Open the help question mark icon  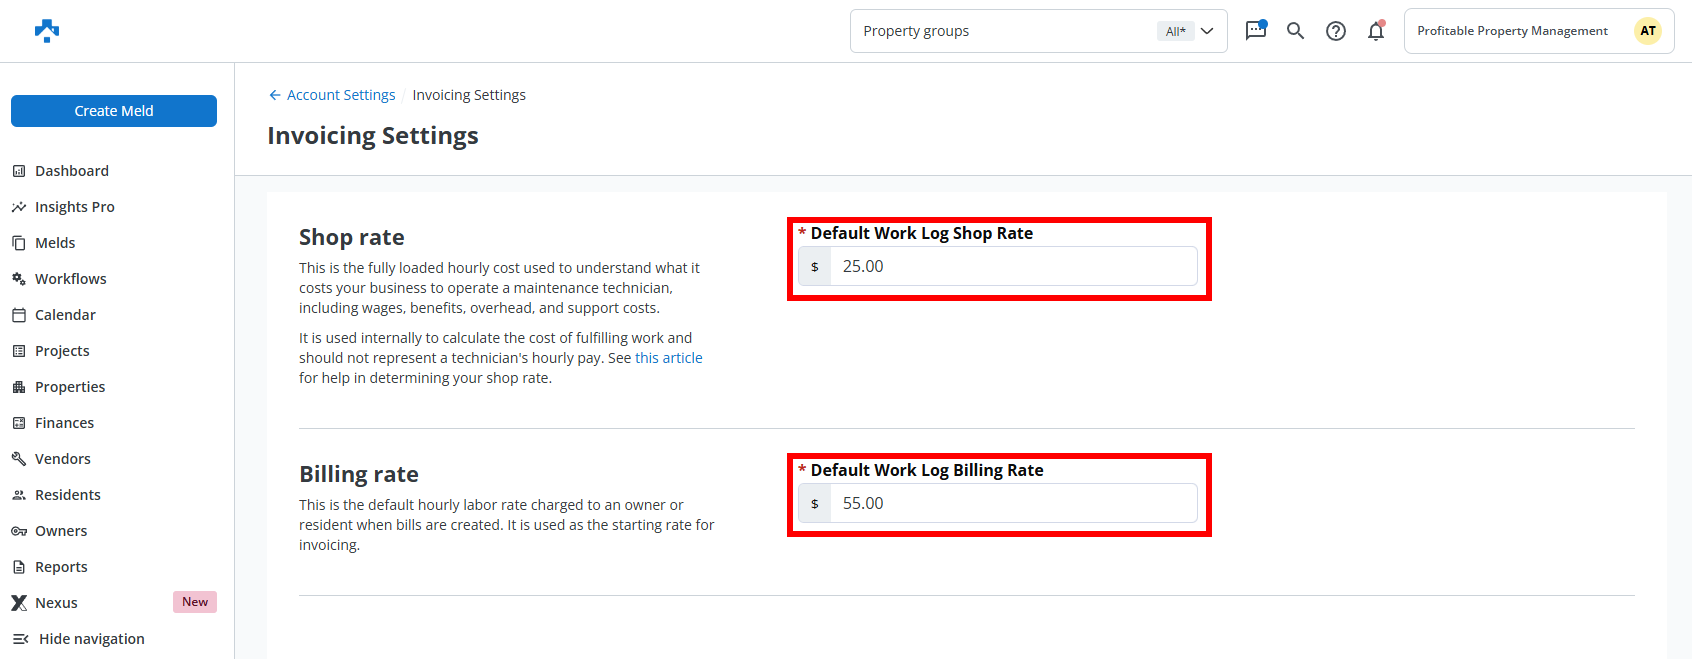click(1336, 31)
